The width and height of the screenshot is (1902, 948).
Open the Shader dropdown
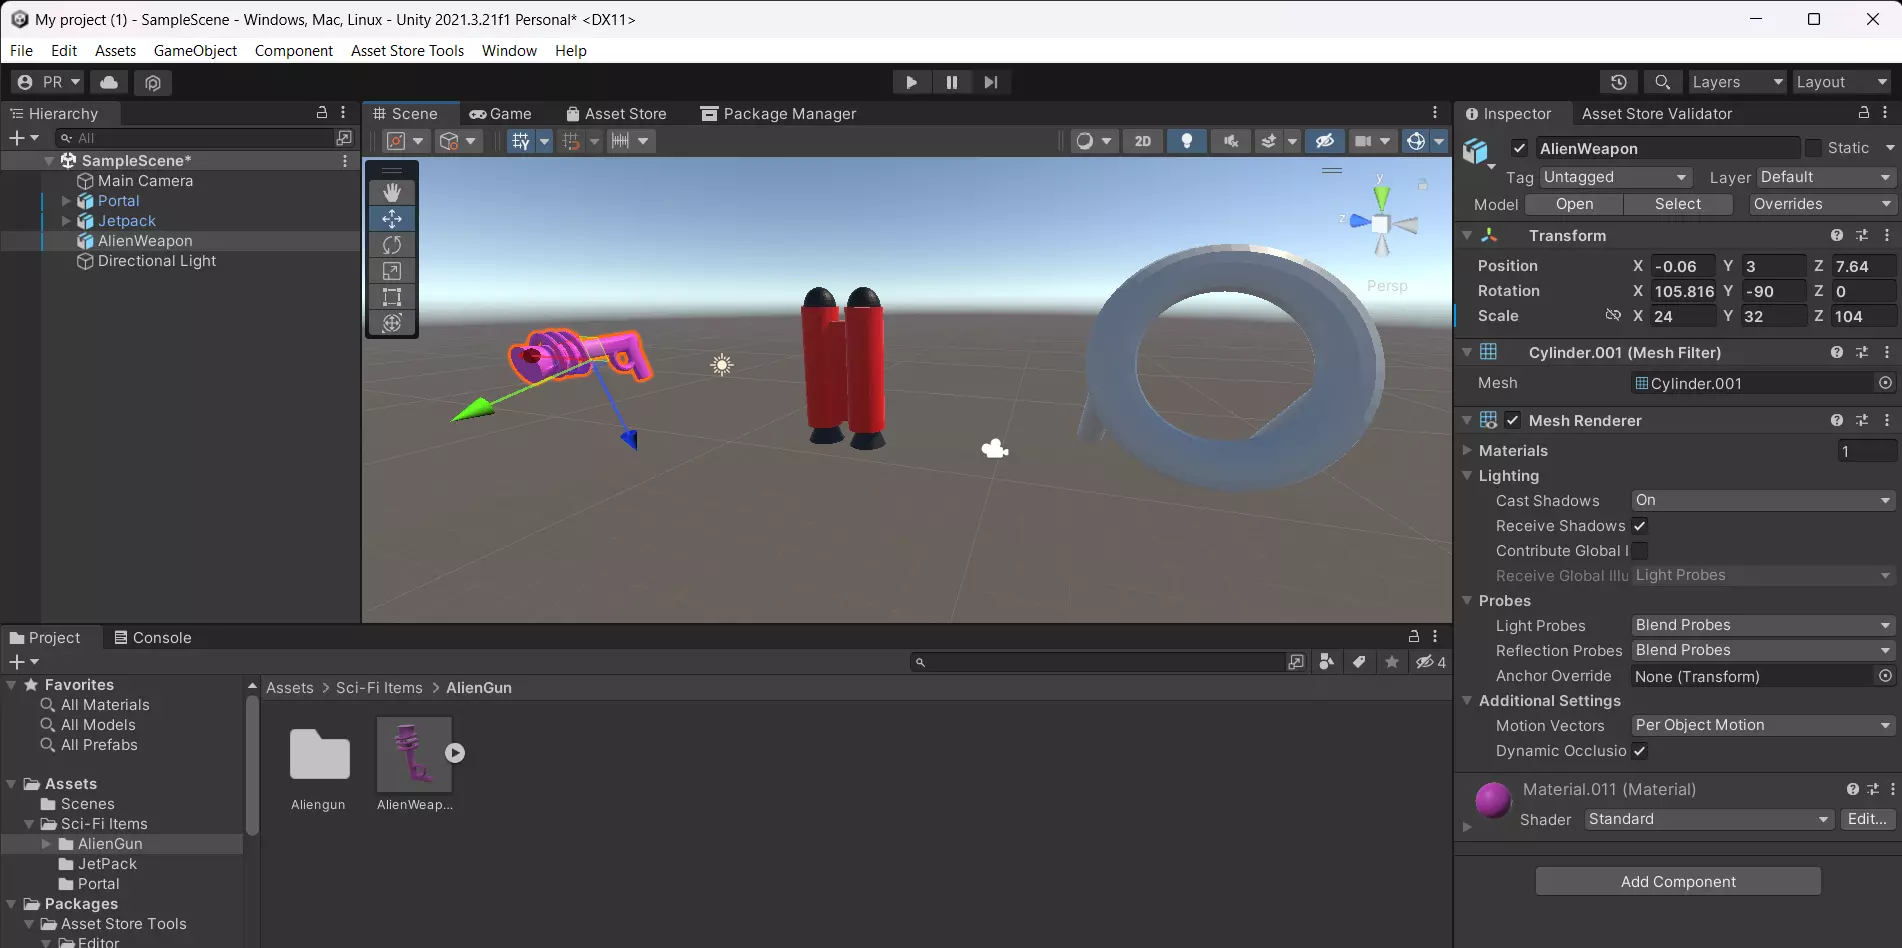coord(1709,819)
